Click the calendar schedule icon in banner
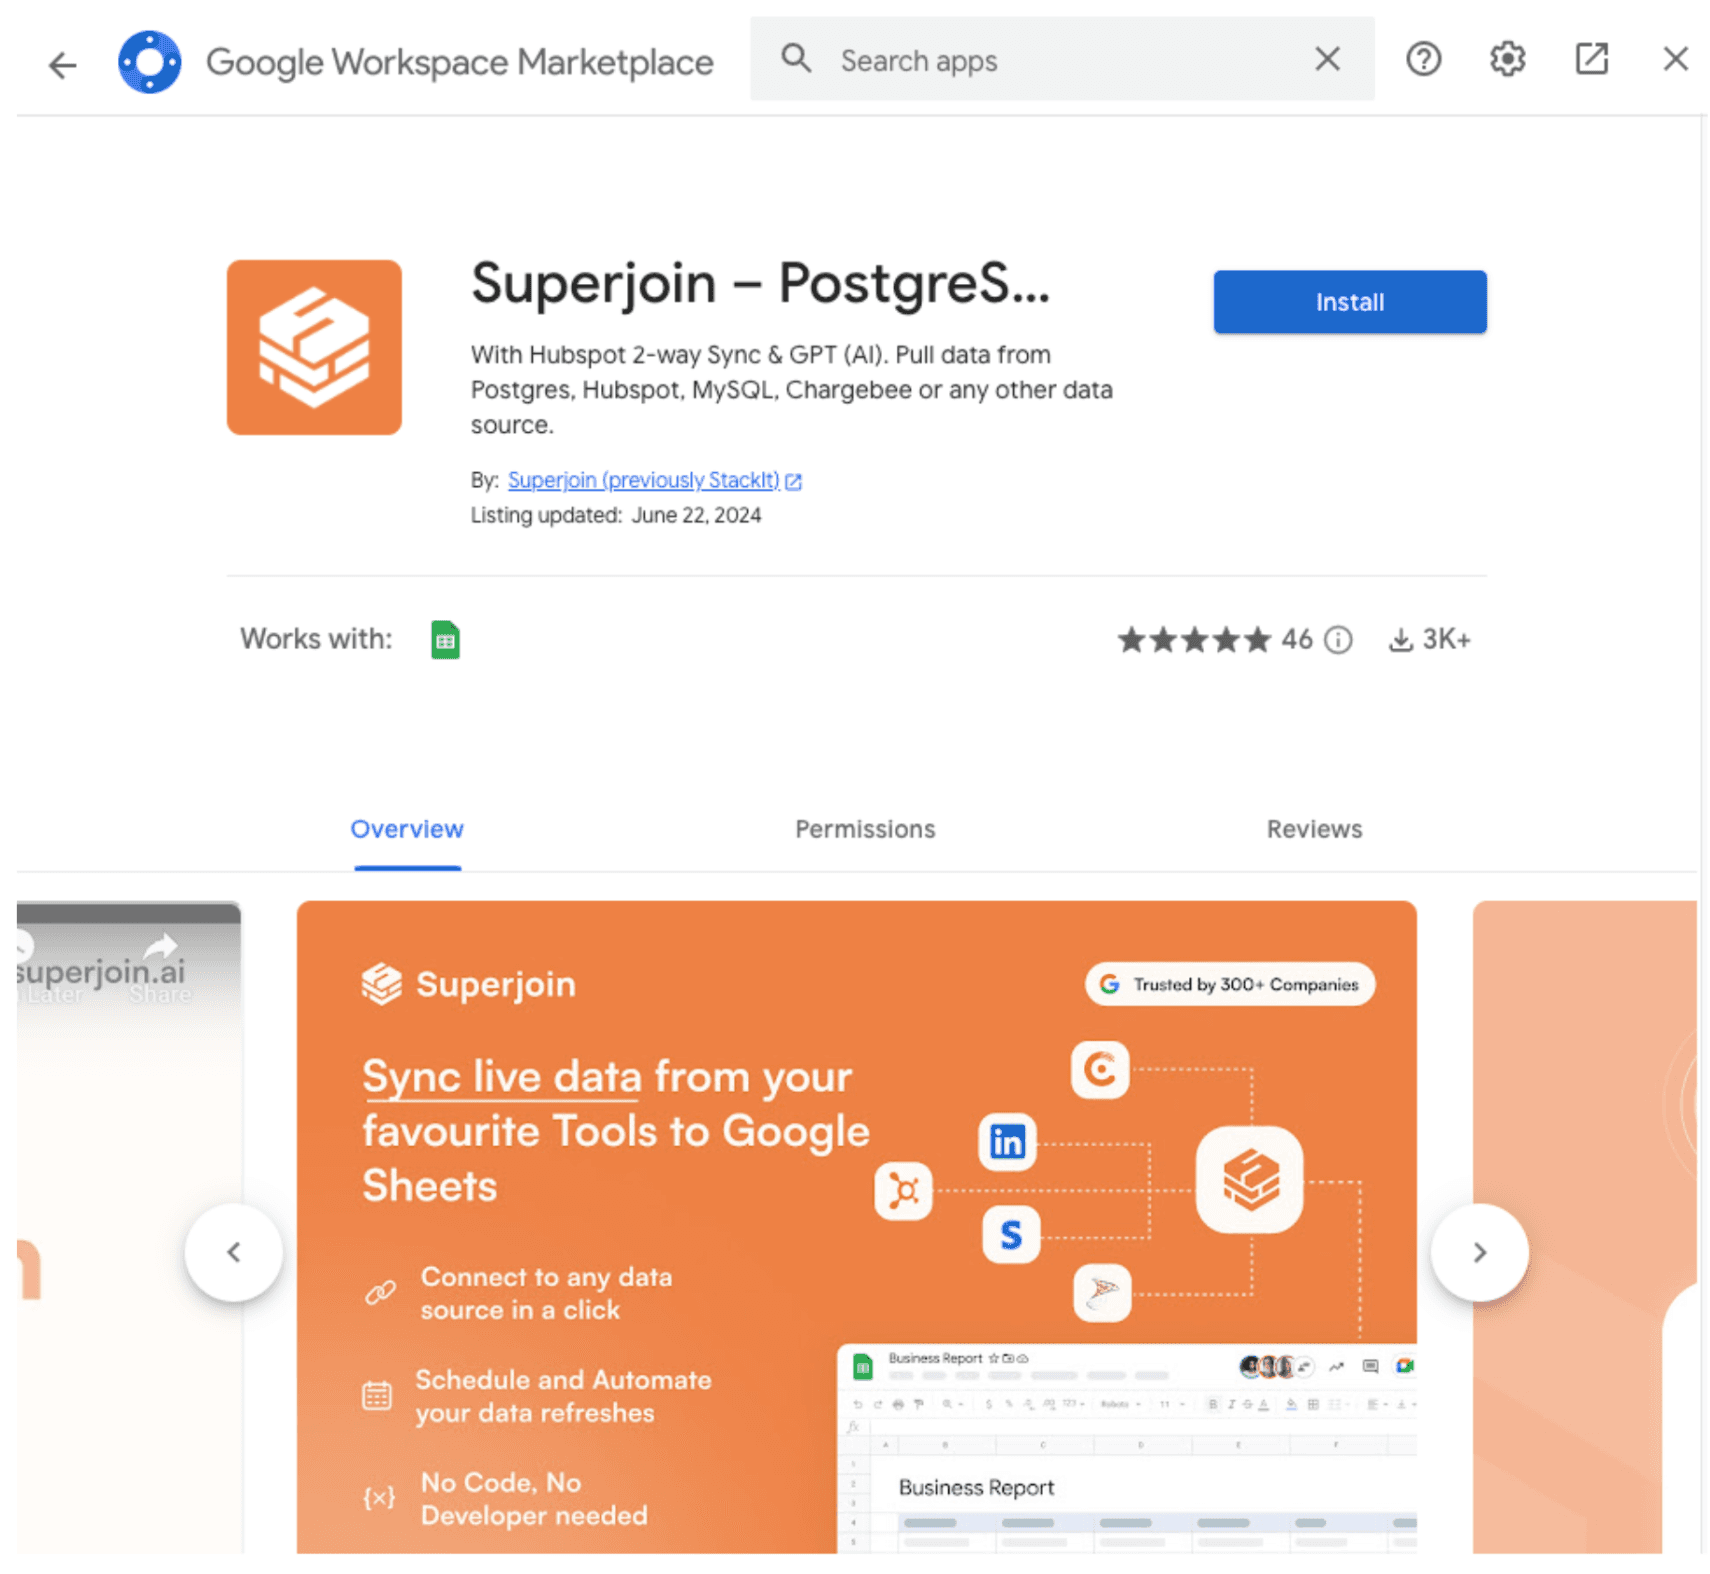Image resolution: width=1710 pixels, height=1574 pixels. tap(377, 1395)
